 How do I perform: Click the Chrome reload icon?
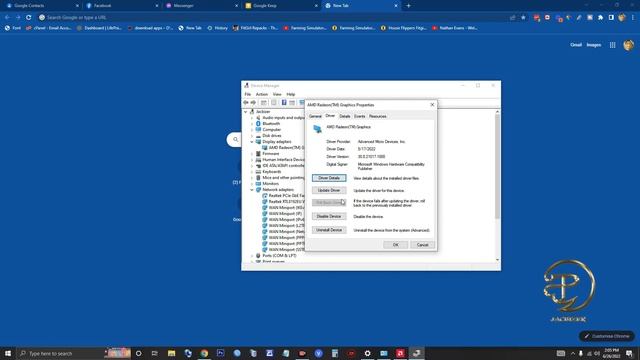point(29,18)
